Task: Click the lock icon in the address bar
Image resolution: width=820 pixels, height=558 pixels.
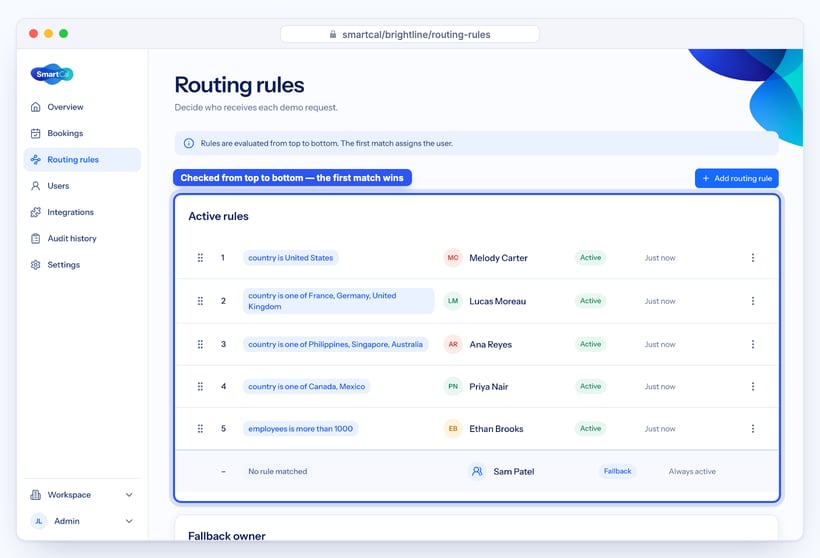Action: pos(333,35)
